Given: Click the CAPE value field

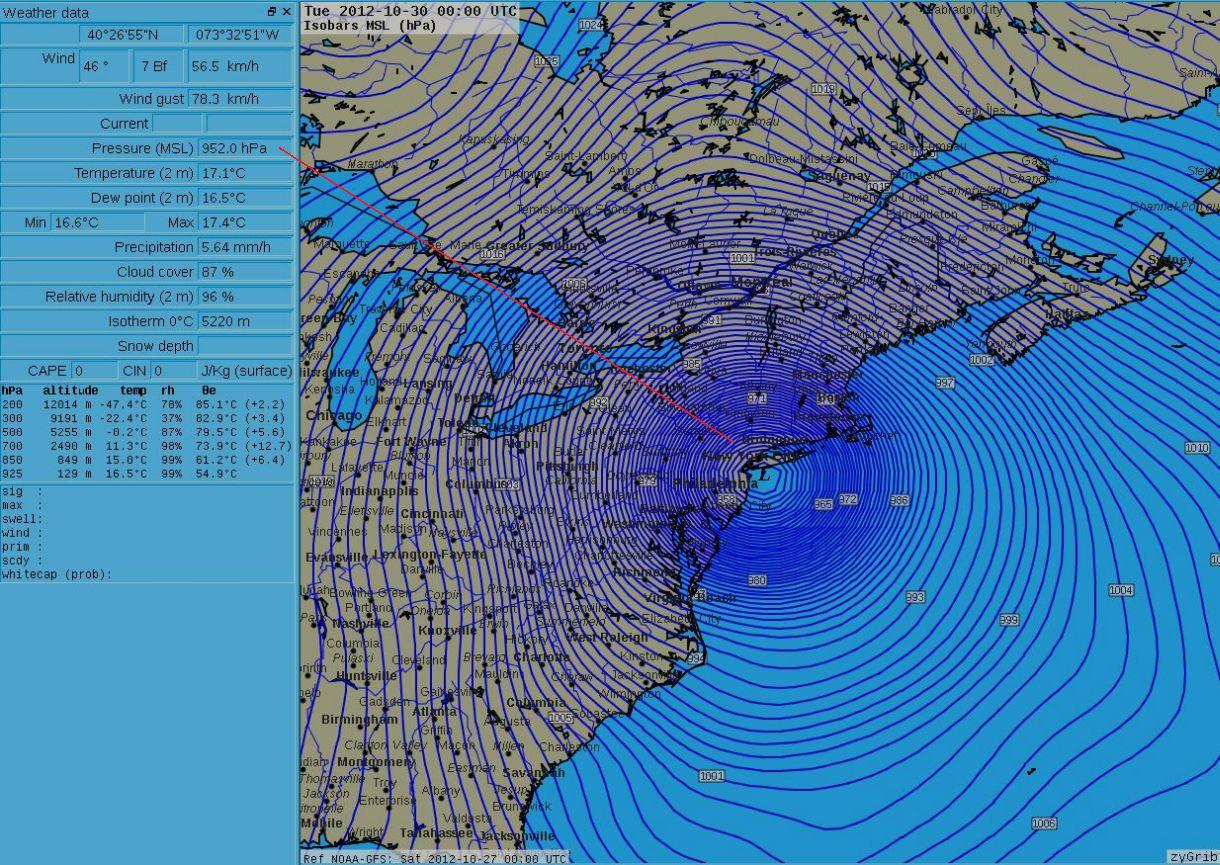Looking at the screenshot, I should click(94, 371).
